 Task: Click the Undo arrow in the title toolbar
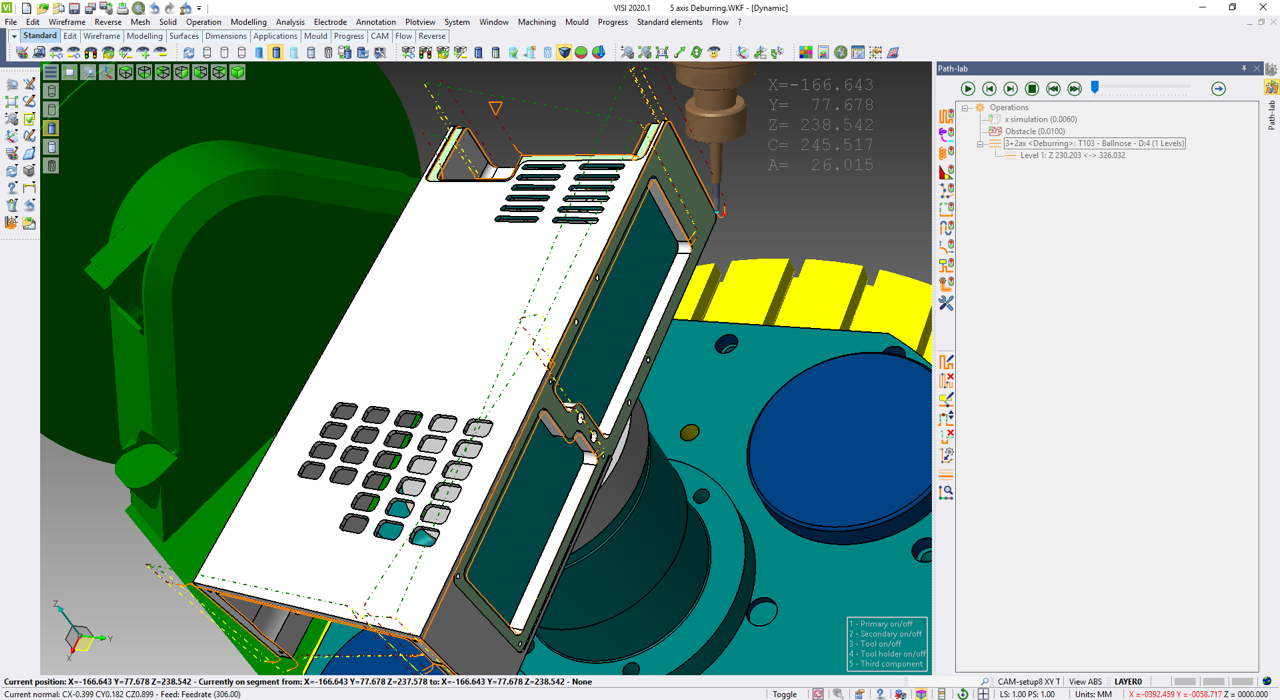(154, 8)
